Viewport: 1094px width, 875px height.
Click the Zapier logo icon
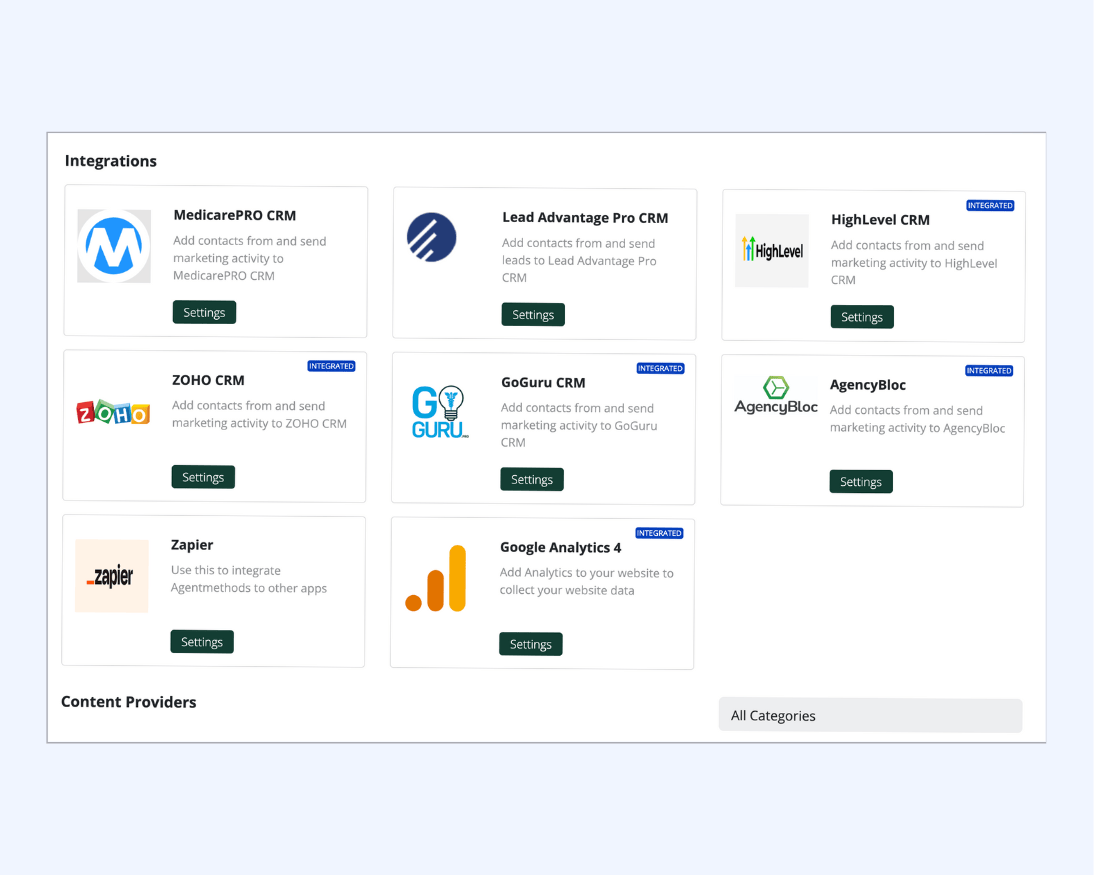[112, 576]
